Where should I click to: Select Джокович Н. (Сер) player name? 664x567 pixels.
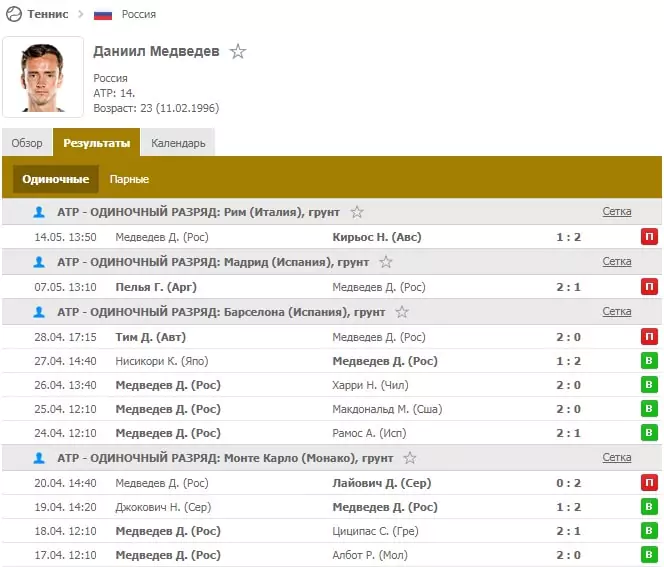pyautogui.click(x=163, y=507)
